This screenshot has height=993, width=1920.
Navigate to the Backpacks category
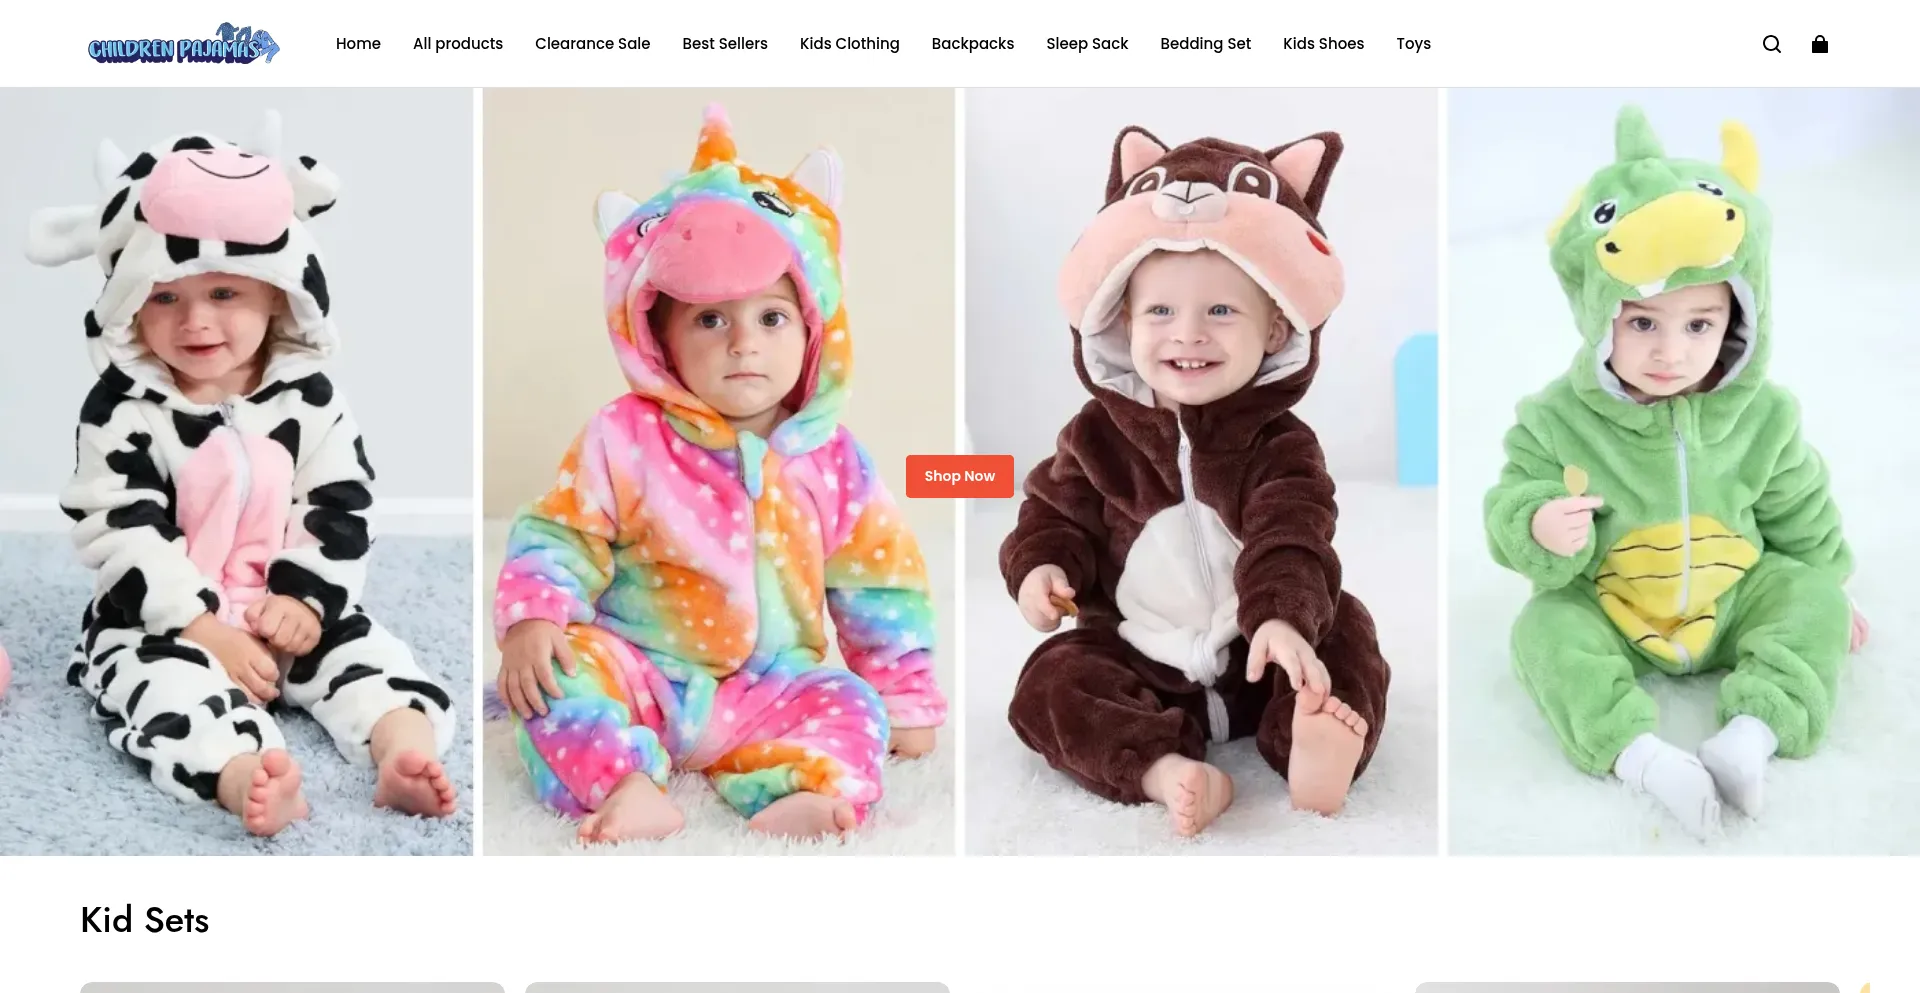pyautogui.click(x=973, y=43)
